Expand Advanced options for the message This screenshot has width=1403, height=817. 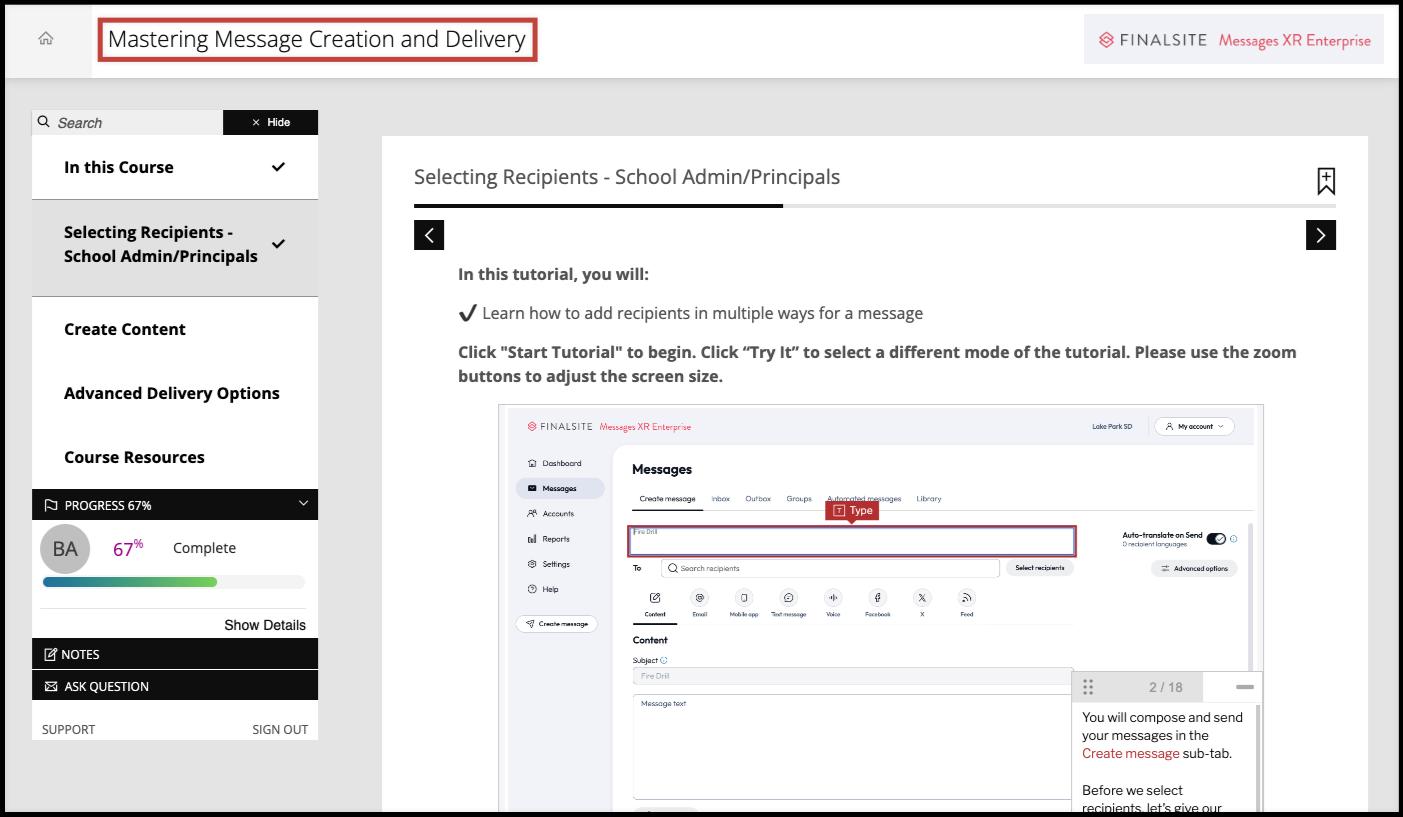point(1194,568)
